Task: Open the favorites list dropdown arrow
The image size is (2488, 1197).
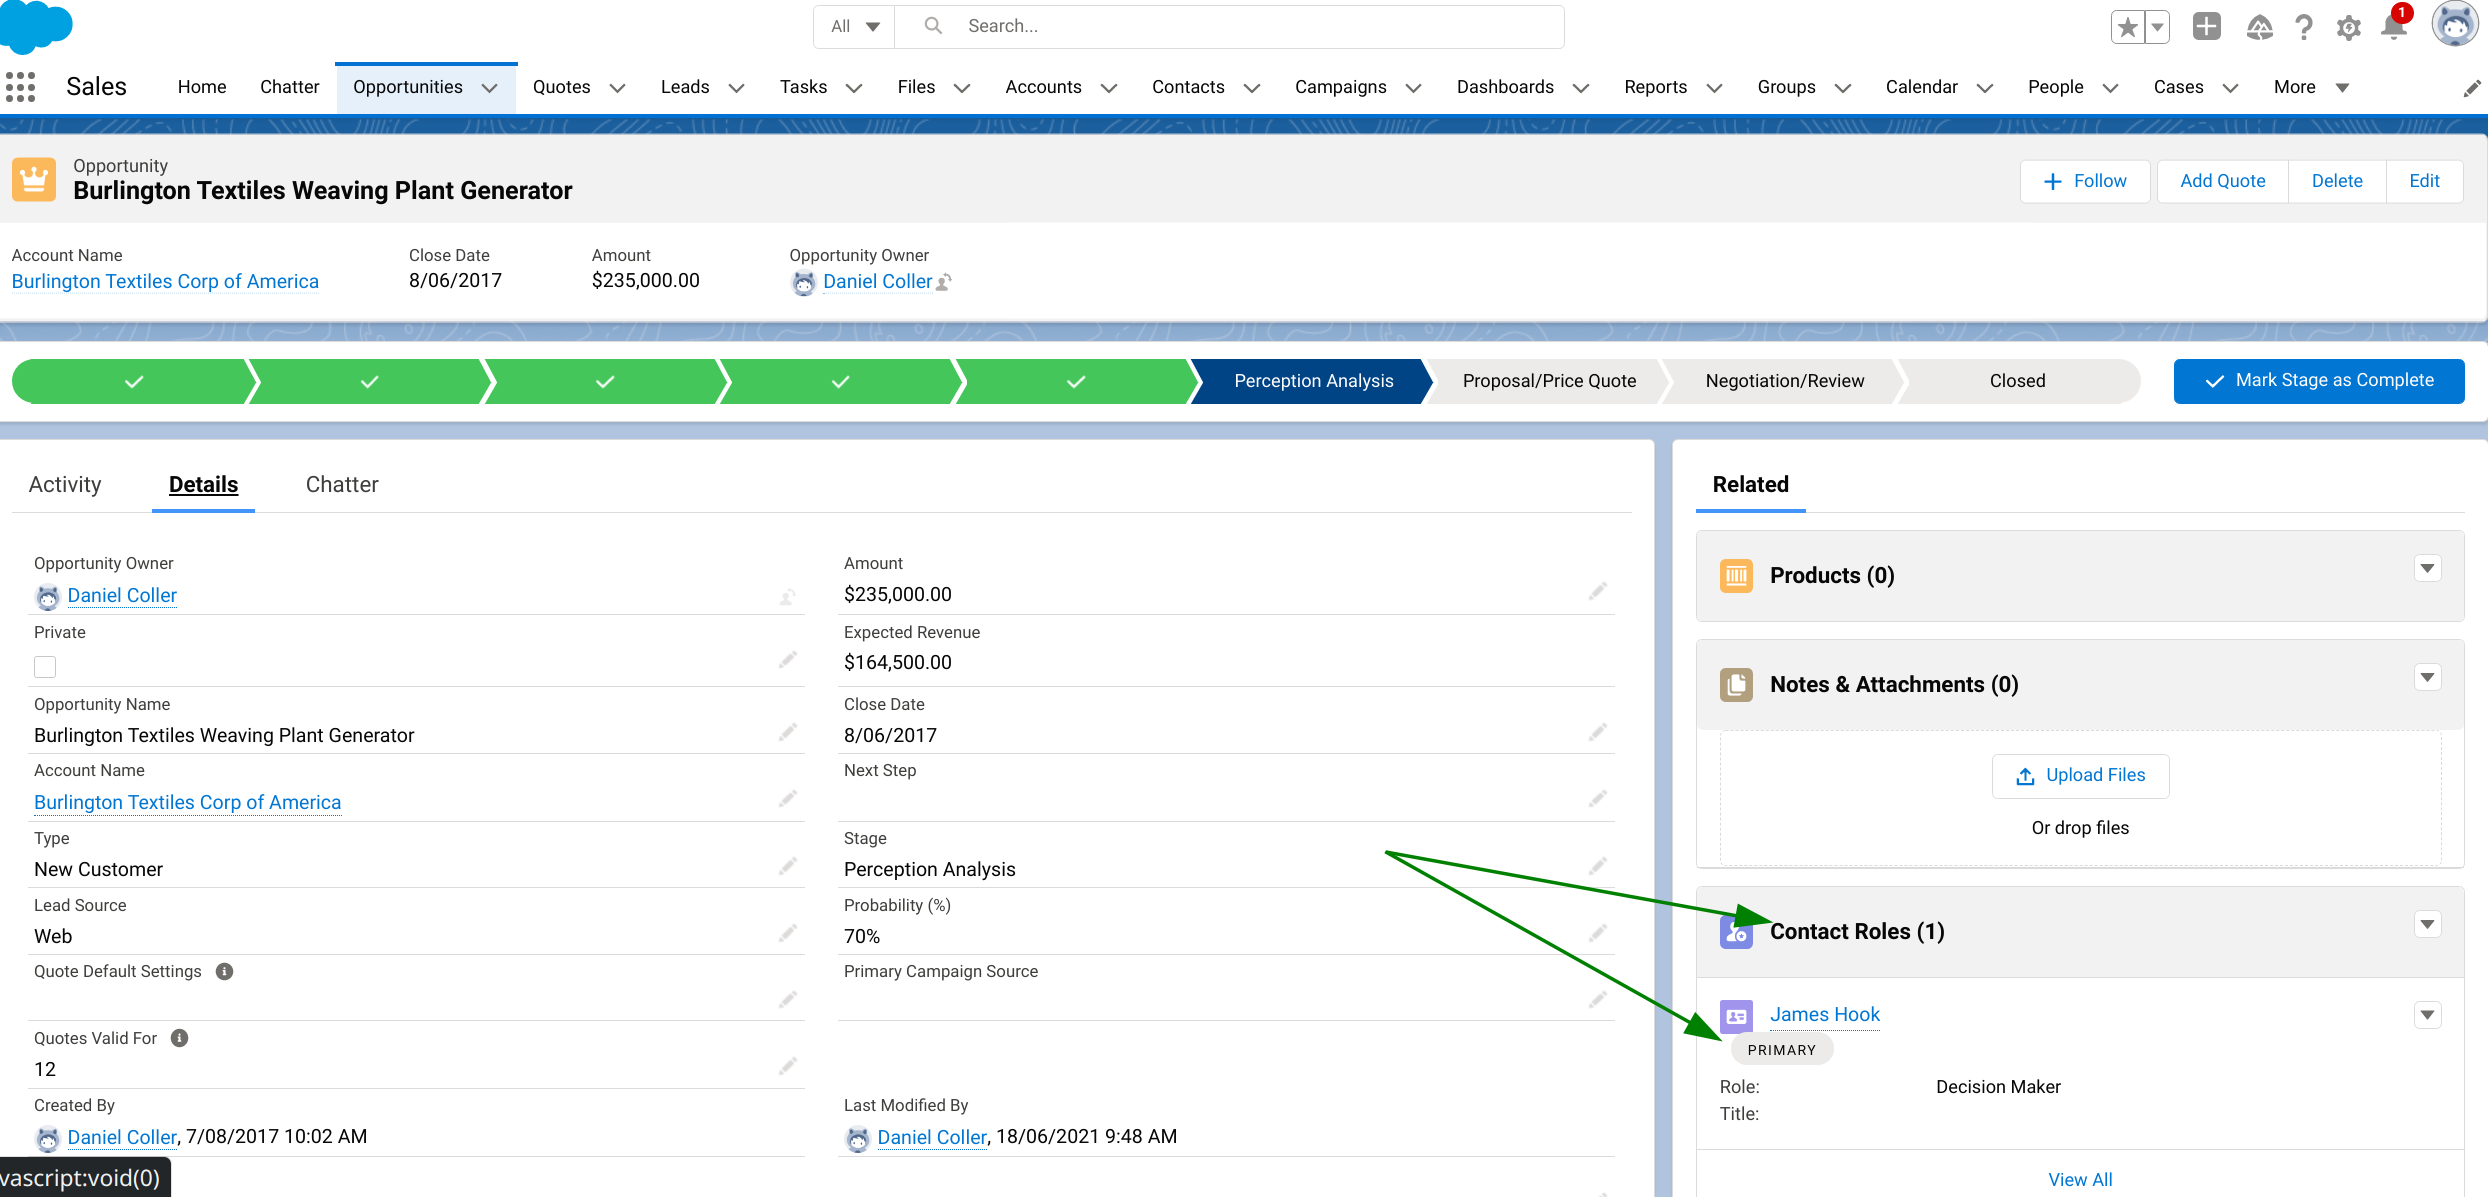Action: (2158, 27)
